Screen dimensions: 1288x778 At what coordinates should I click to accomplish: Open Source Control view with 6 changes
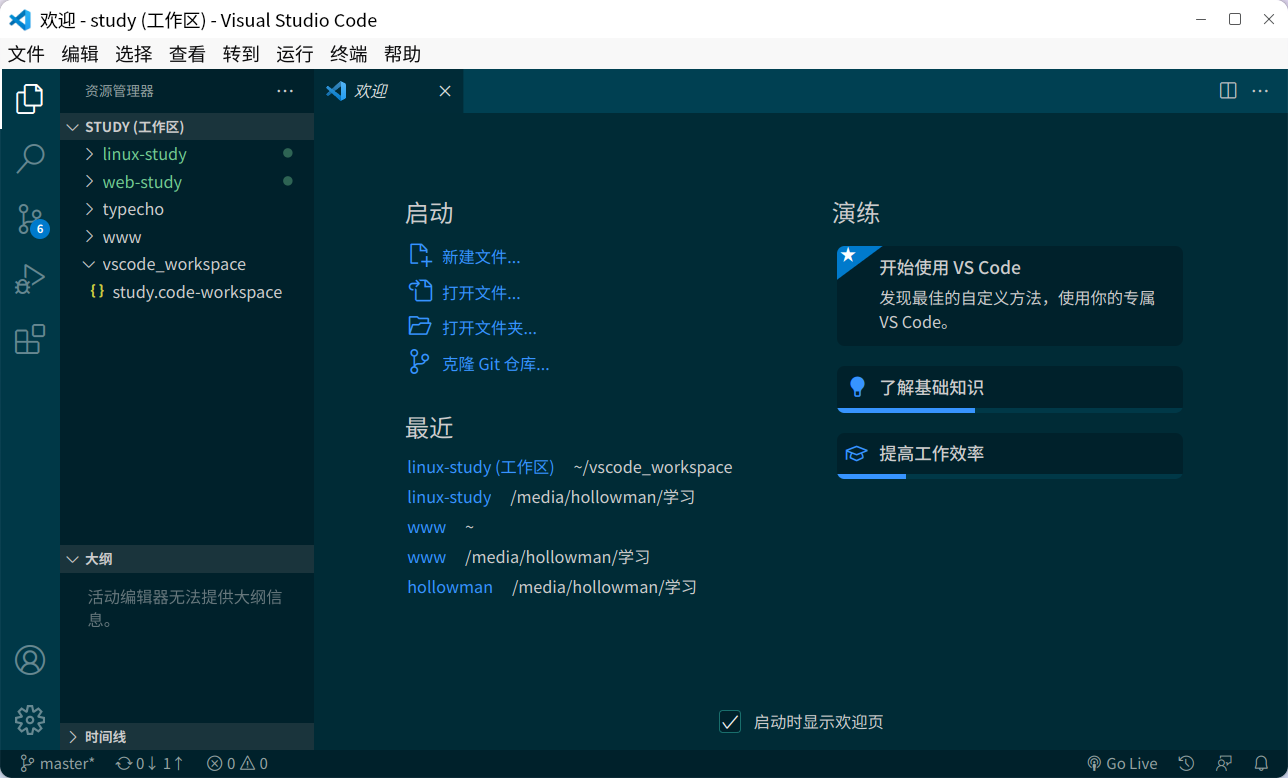pyautogui.click(x=30, y=220)
